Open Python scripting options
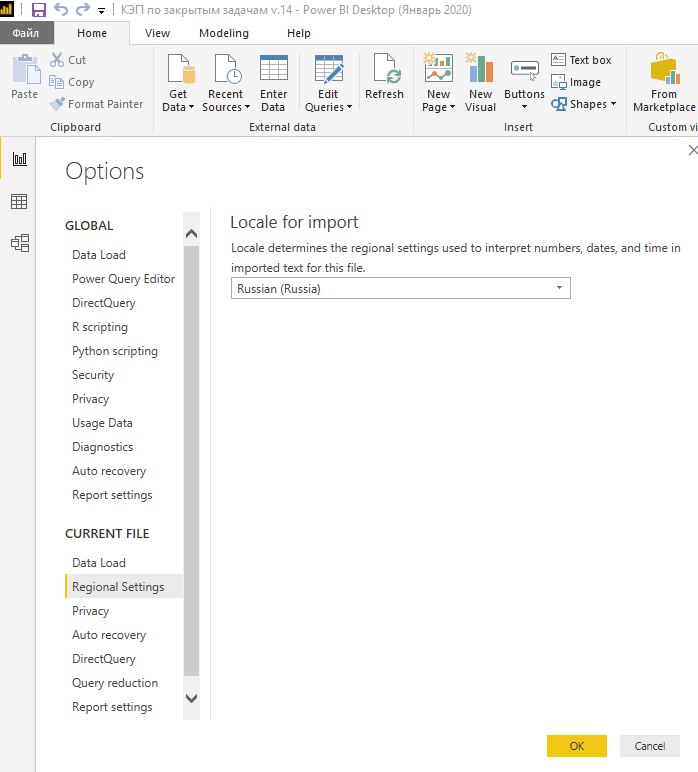The image size is (698, 772). pos(115,351)
